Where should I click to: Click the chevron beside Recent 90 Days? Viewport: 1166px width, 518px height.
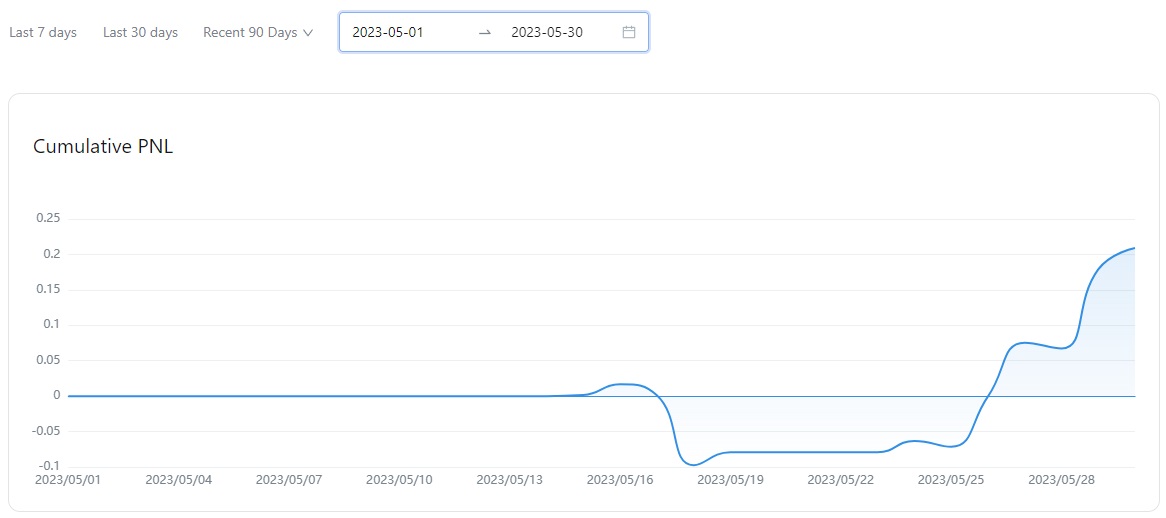(308, 33)
